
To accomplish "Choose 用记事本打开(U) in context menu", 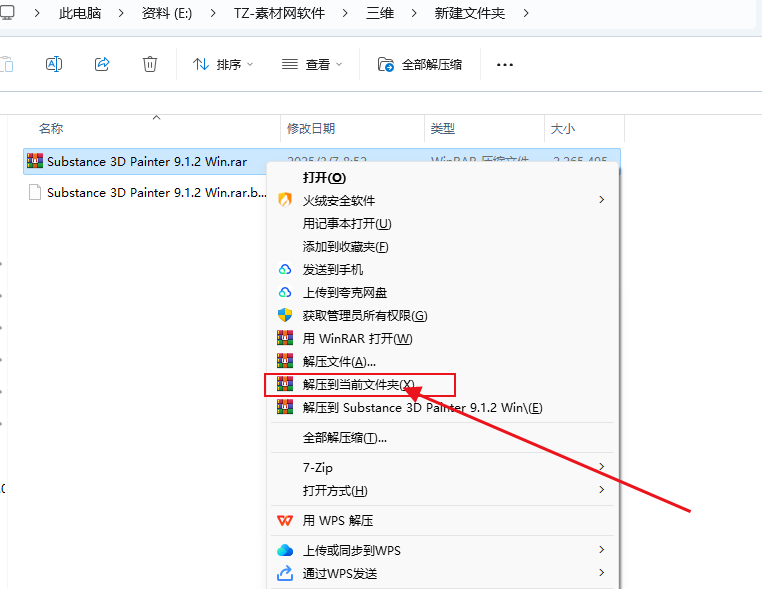I will coord(347,224).
